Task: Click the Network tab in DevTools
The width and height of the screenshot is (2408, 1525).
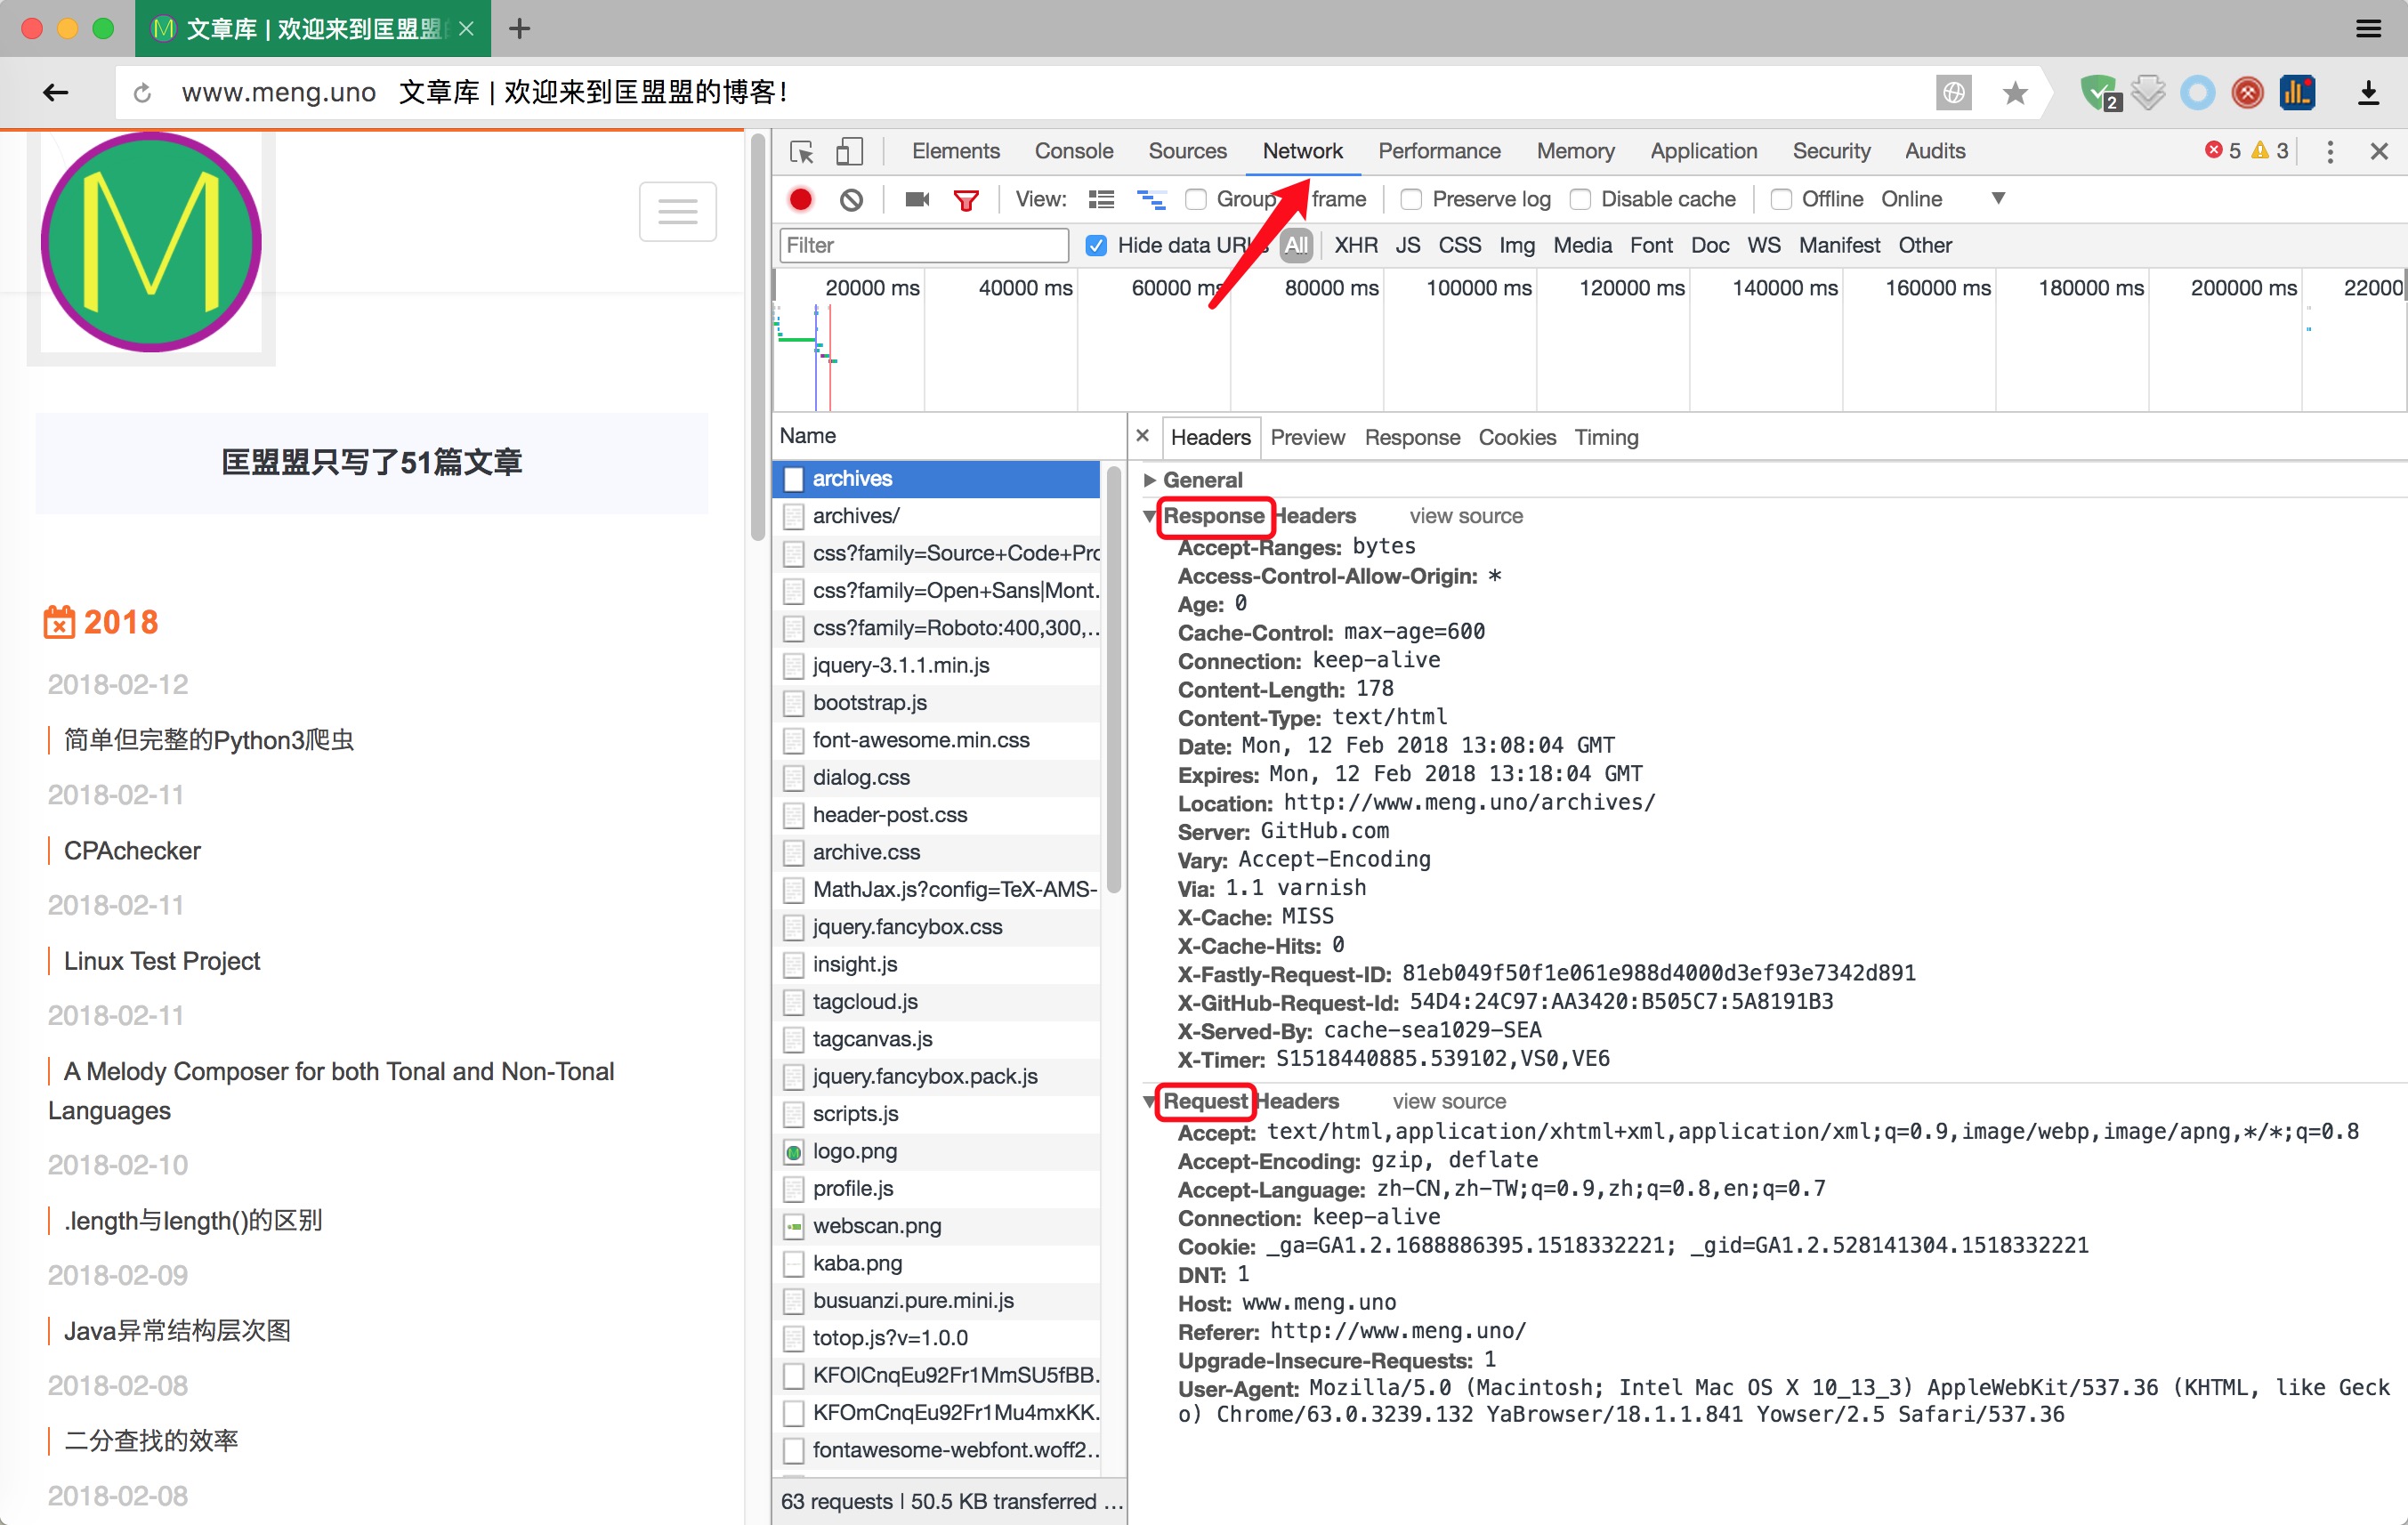Action: pyautogui.click(x=1302, y=151)
